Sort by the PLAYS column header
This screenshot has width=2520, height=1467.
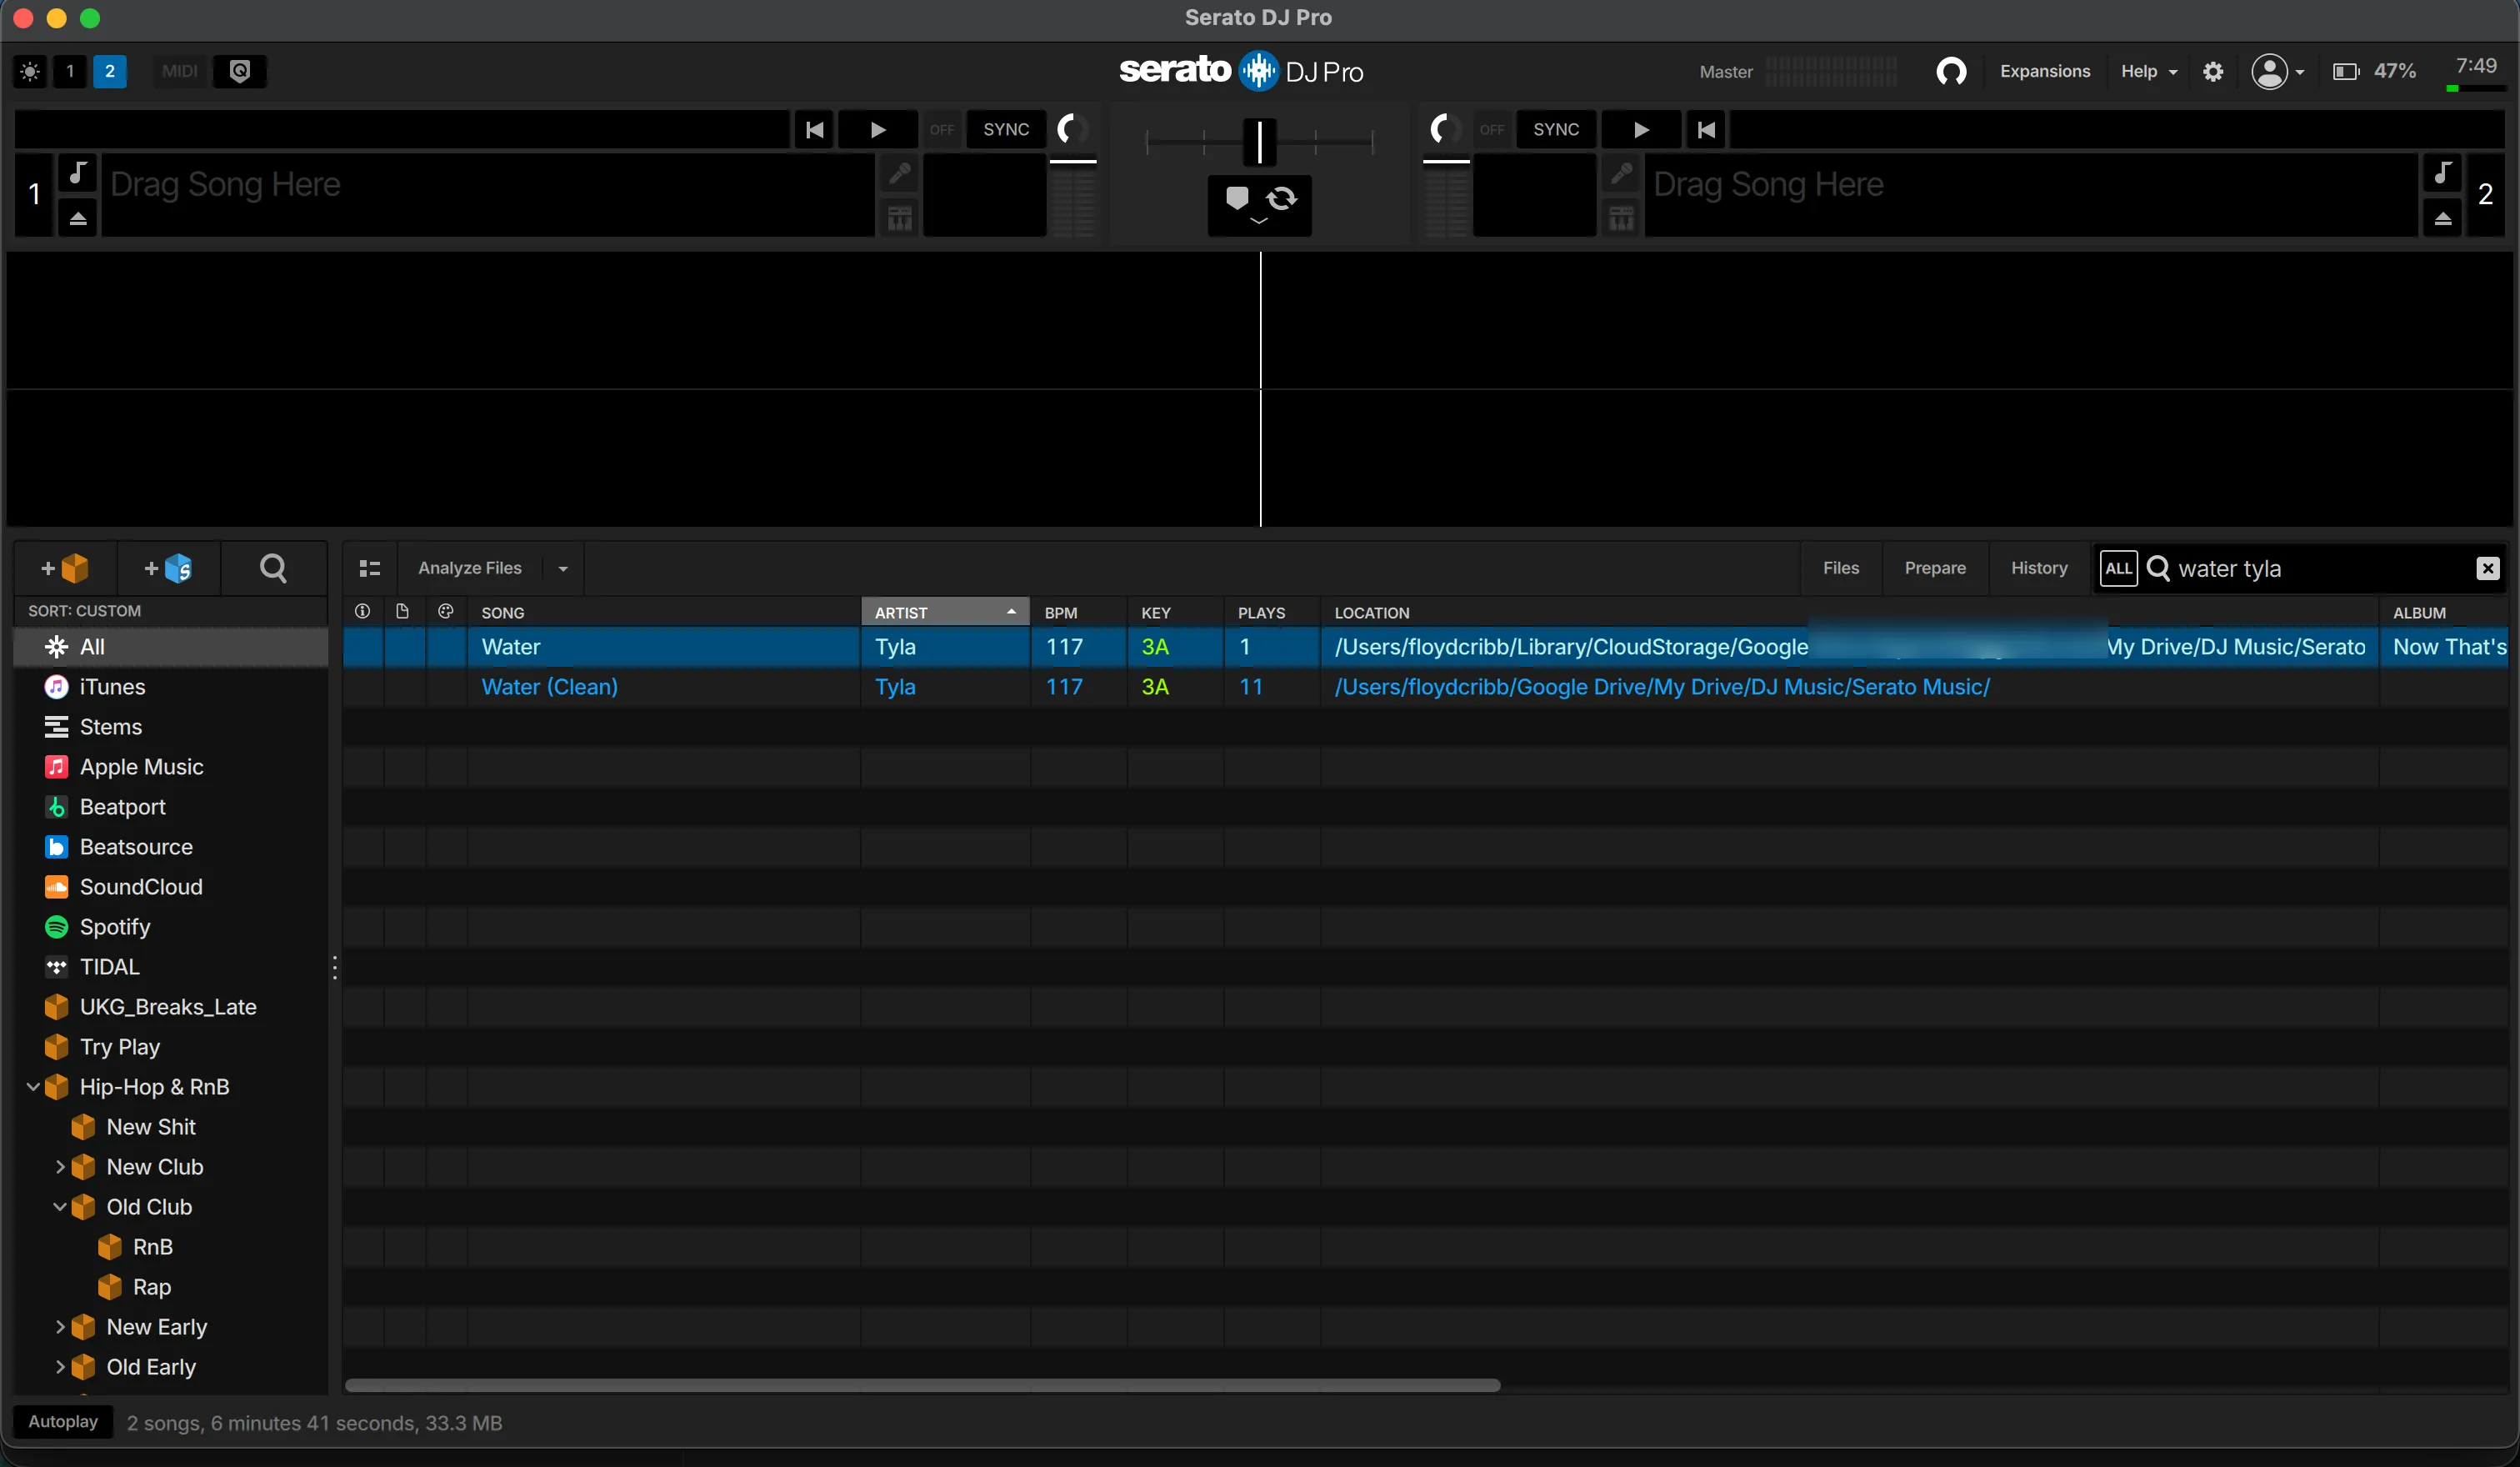[x=1271, y=612]
